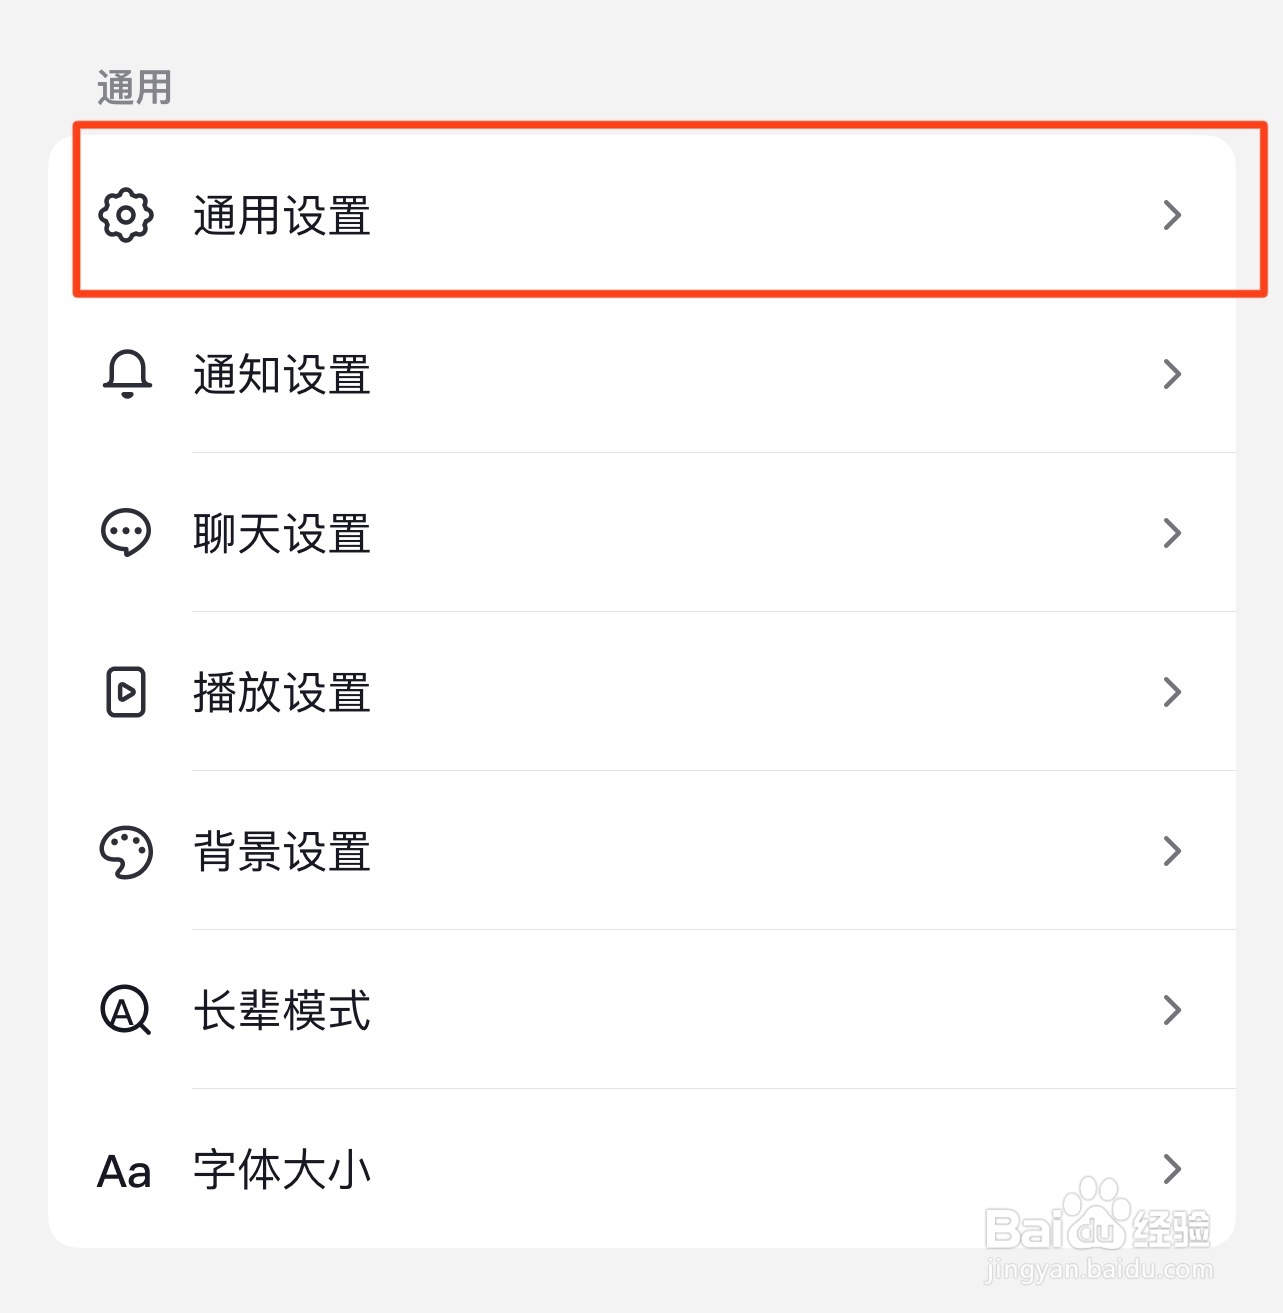Screen dimensions: 1283x1313
Task: Click the Aa icon beside 字体大小
Action: pyautogui.click(x=123, y=1171)
